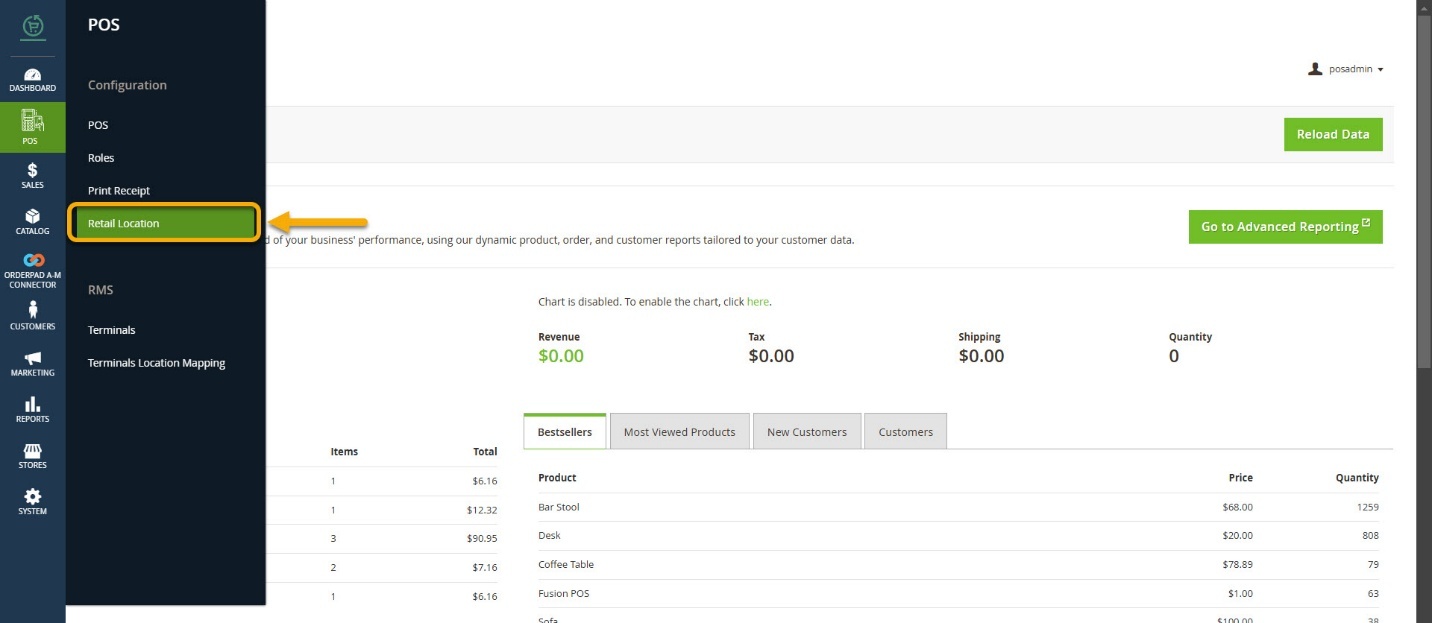This screenshot has height=623, width=1432.
Task: Open the posadmin account dropdown arrow
Action: 1380,70
